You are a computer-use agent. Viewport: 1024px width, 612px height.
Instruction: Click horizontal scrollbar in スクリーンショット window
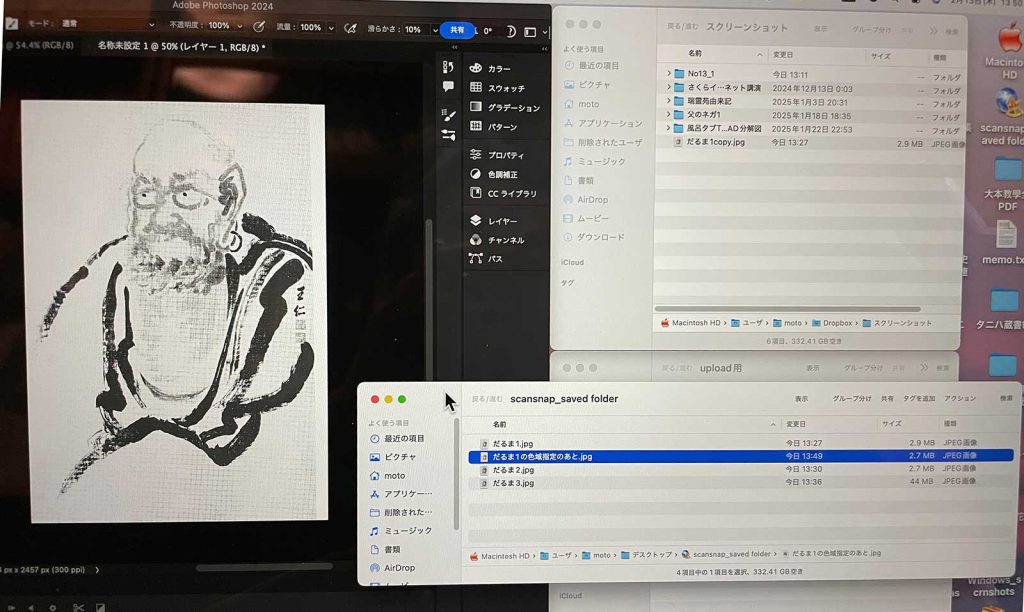788,309
